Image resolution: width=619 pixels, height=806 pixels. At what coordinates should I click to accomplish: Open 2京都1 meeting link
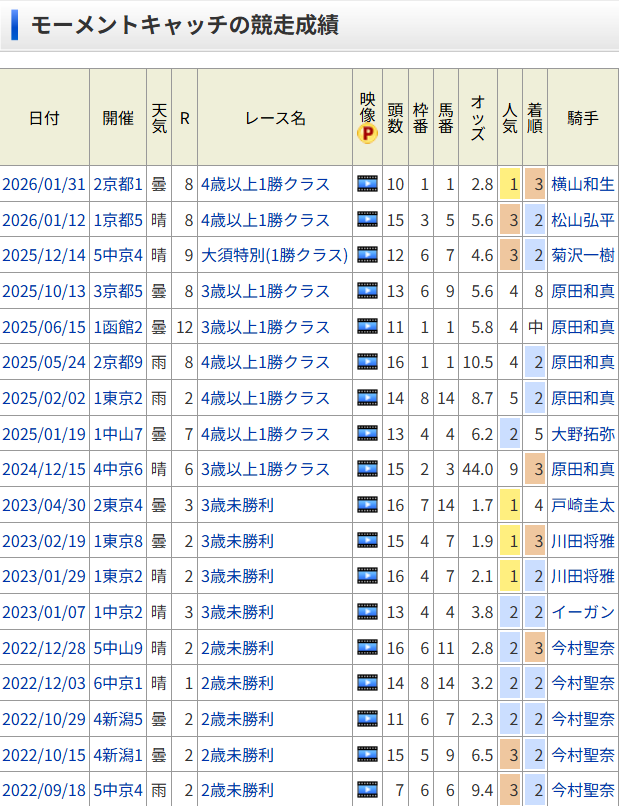[x=118, y=184]
